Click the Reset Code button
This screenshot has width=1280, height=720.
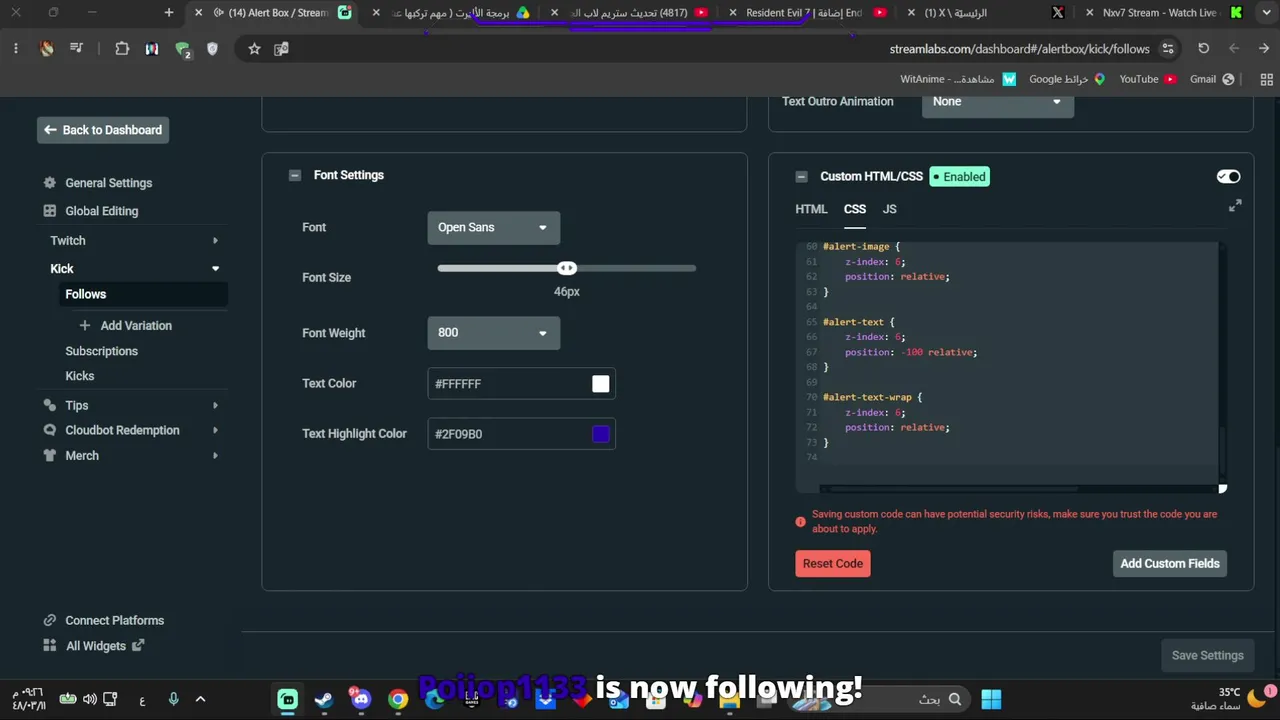coord(833,564)
